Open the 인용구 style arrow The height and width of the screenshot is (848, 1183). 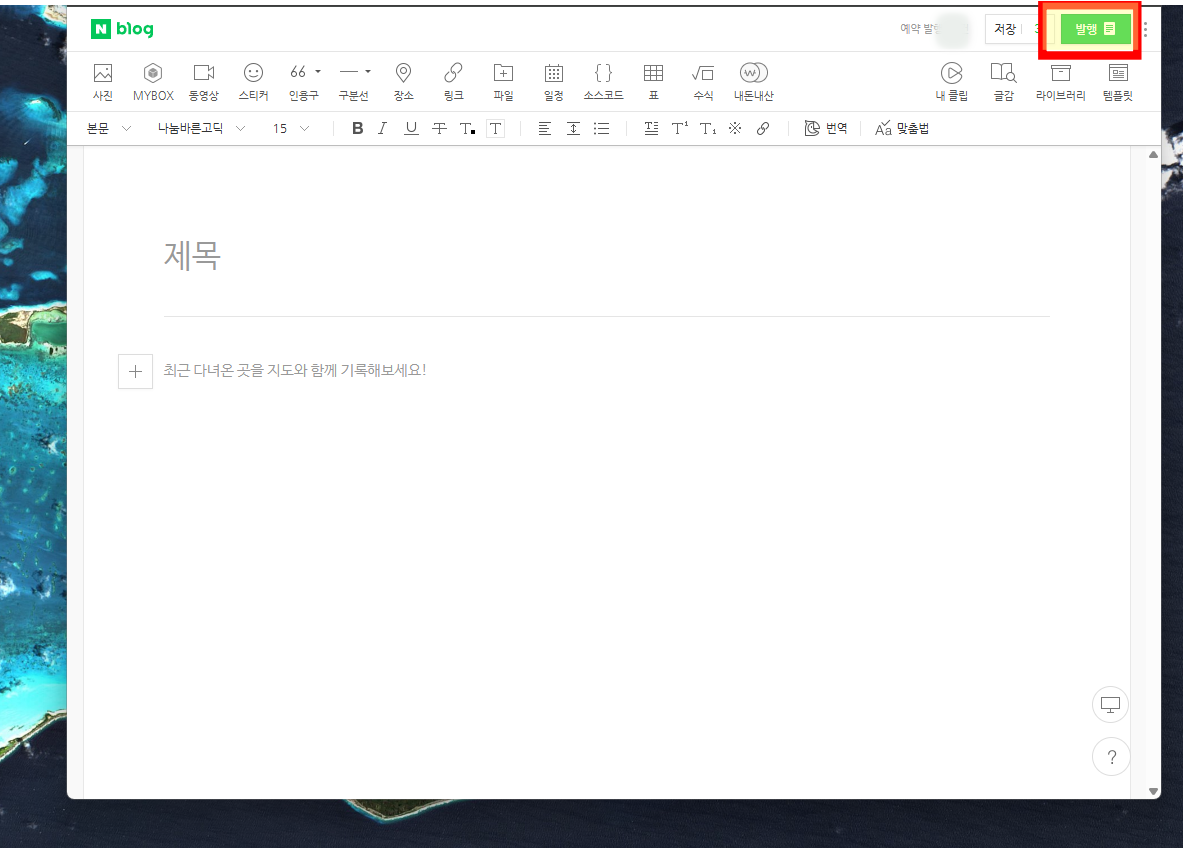318,72
